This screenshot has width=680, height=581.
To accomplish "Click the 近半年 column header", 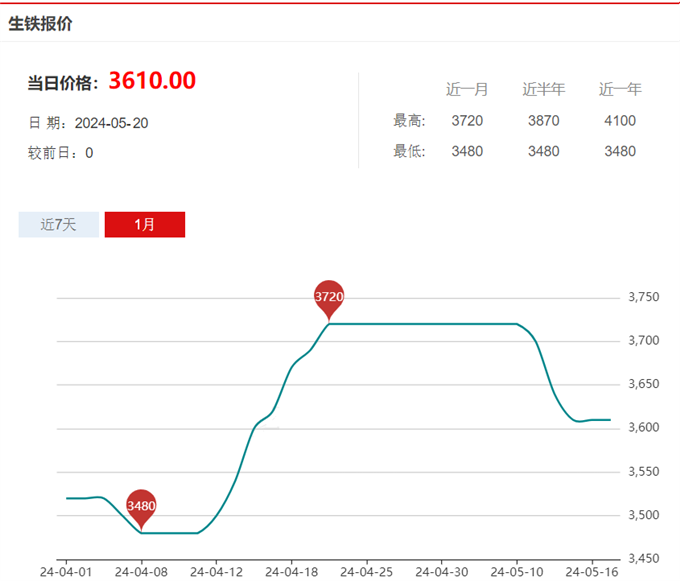I will pyautogui.click(x=544, y=89).
